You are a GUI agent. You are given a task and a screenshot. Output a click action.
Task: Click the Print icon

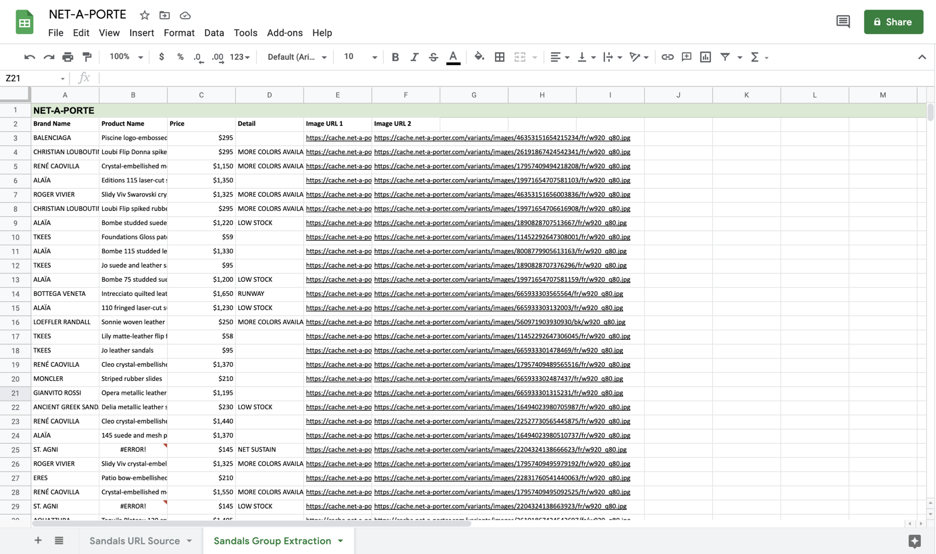[68, 57]
